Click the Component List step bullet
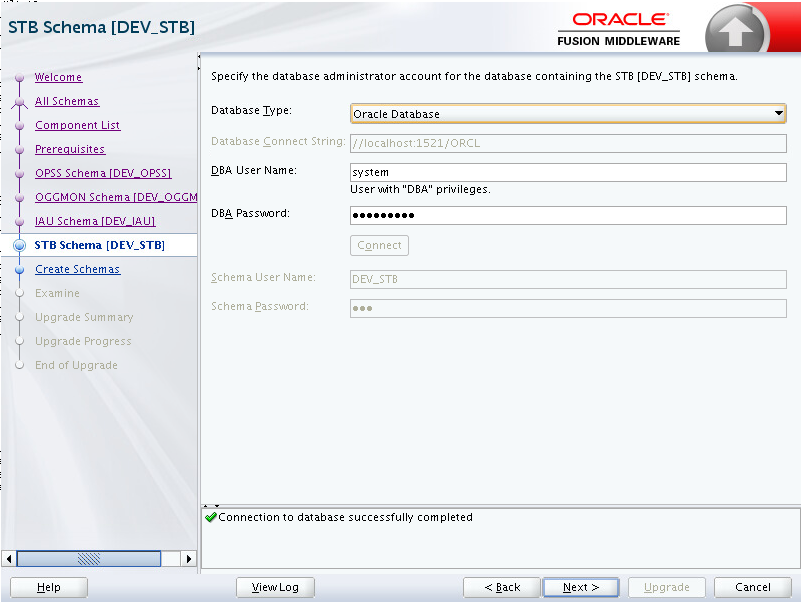 click(20, 125)
